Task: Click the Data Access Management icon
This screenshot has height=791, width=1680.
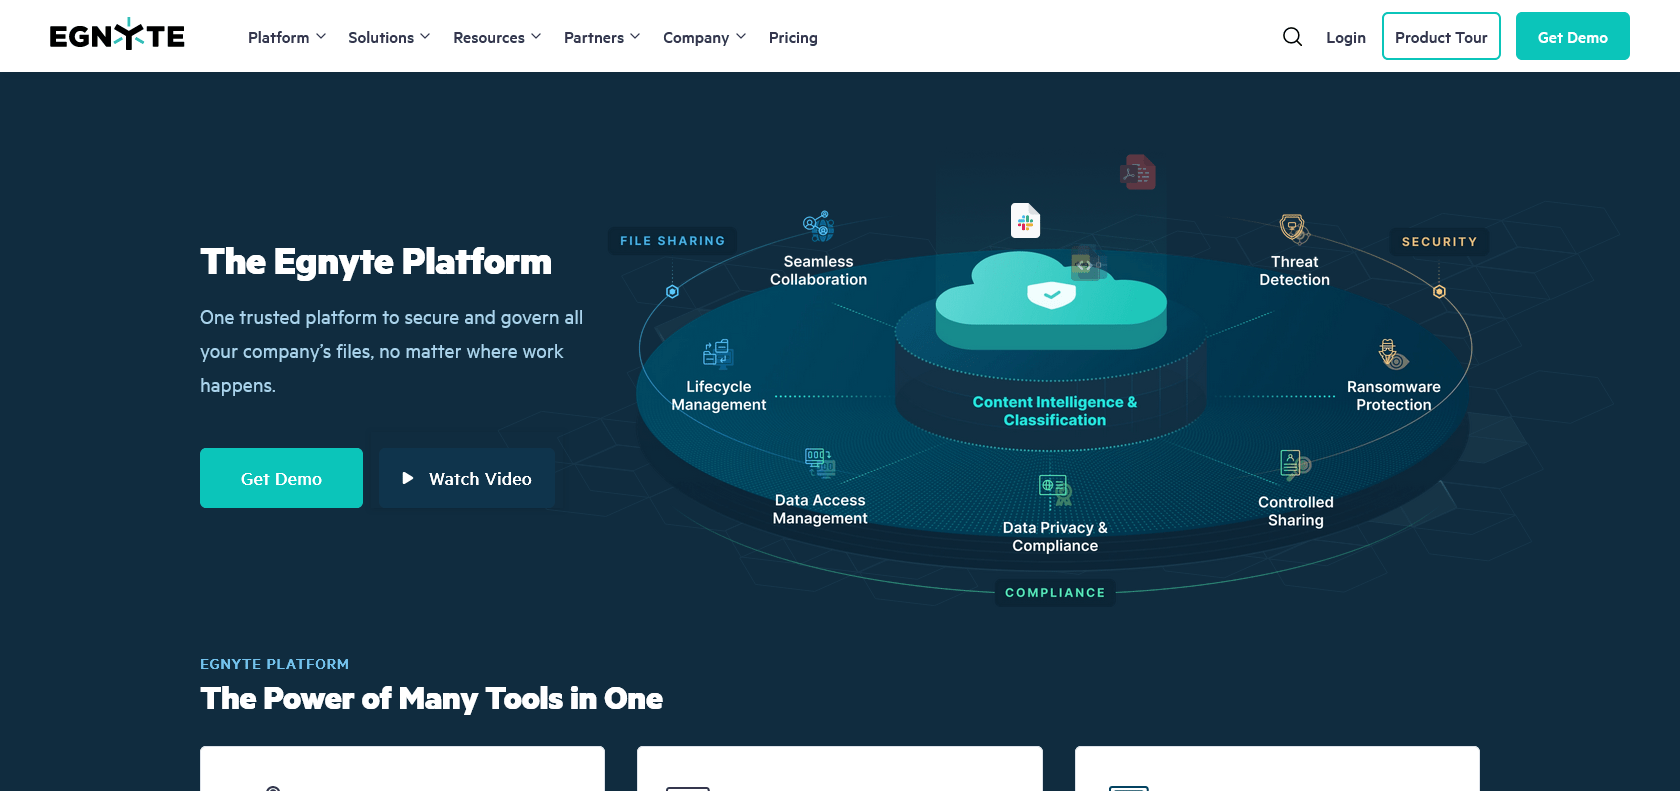Action: tap(820, 463)
